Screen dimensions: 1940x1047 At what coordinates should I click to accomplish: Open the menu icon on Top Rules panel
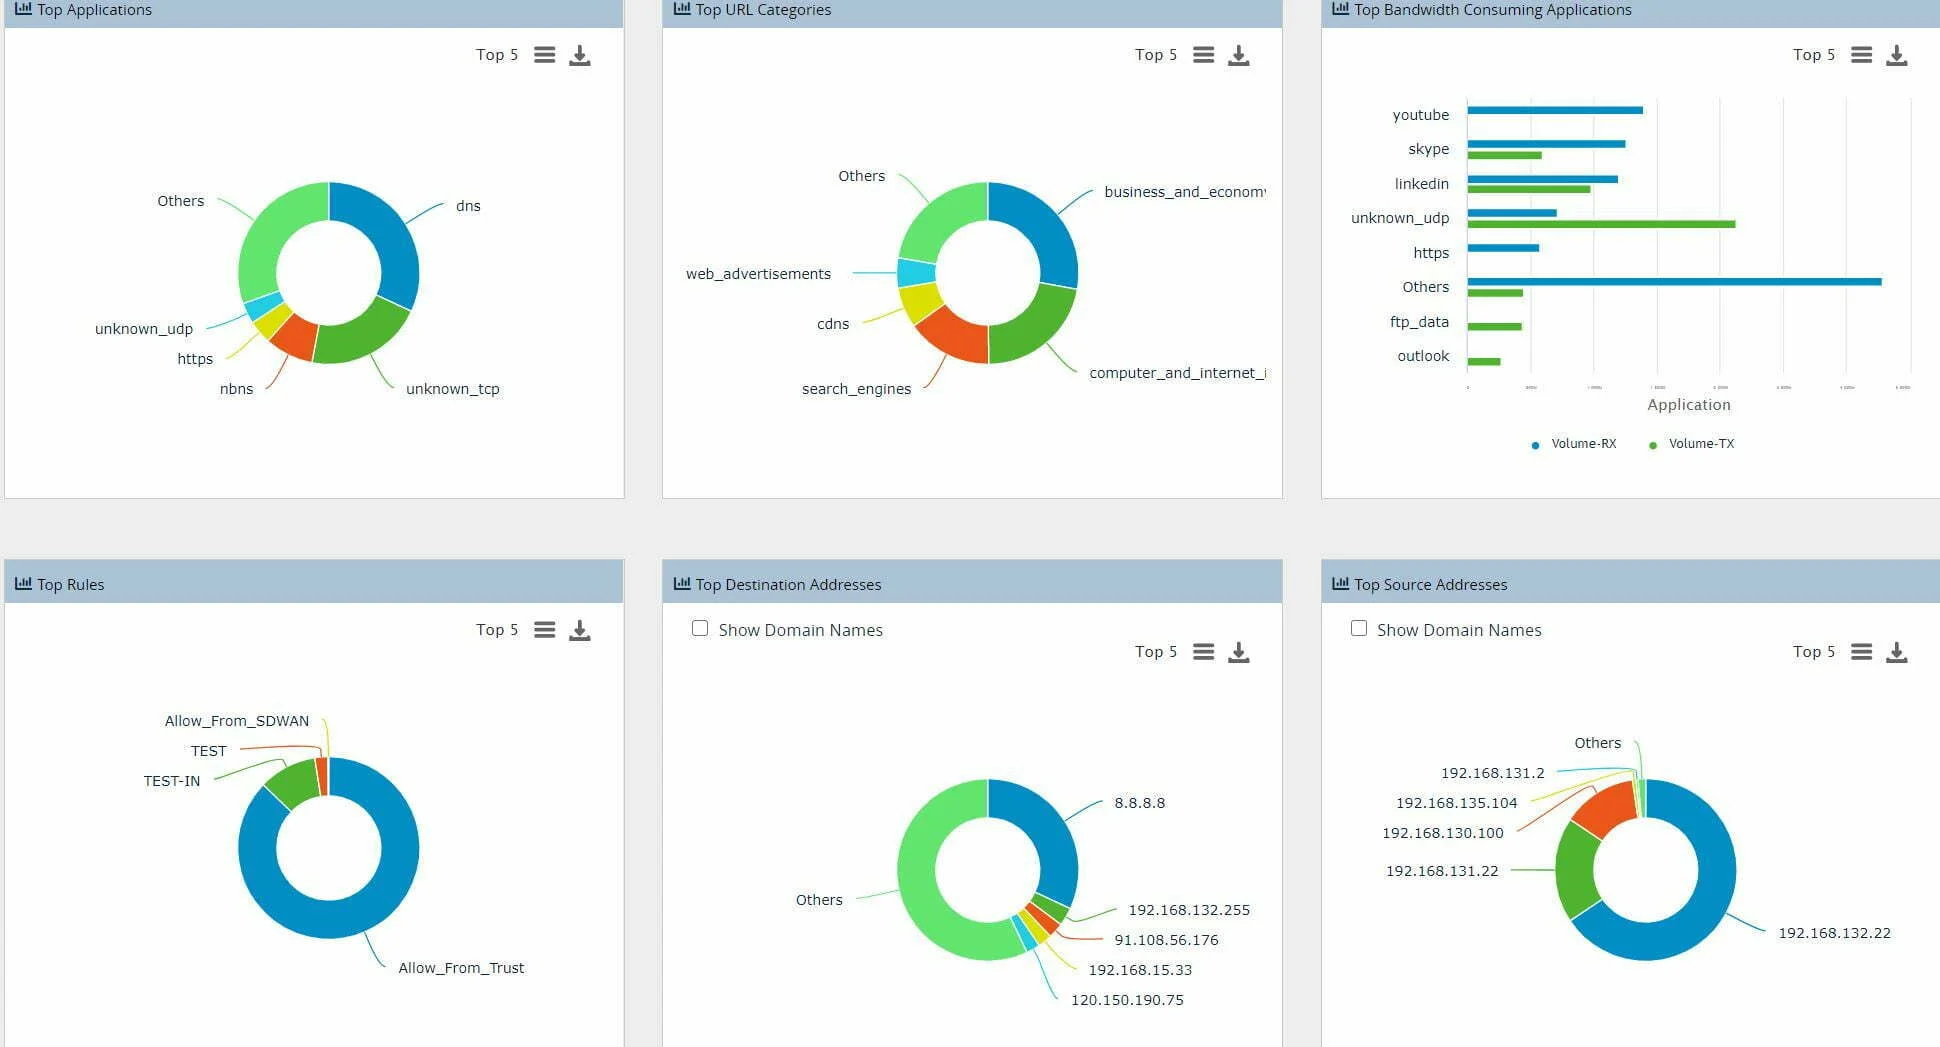[544, 630]
